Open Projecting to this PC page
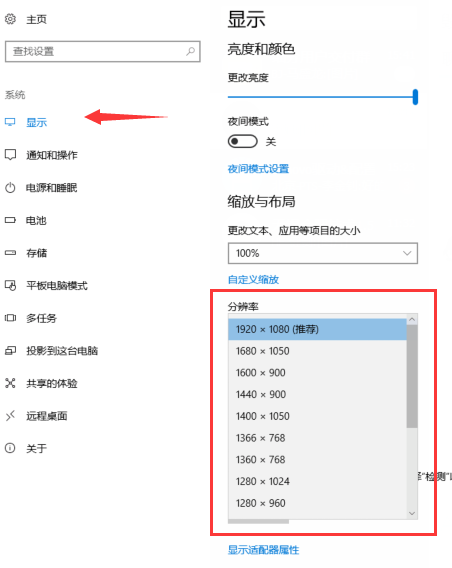The width and height of the screenshot is (452, 568). [x=62, y=351]
